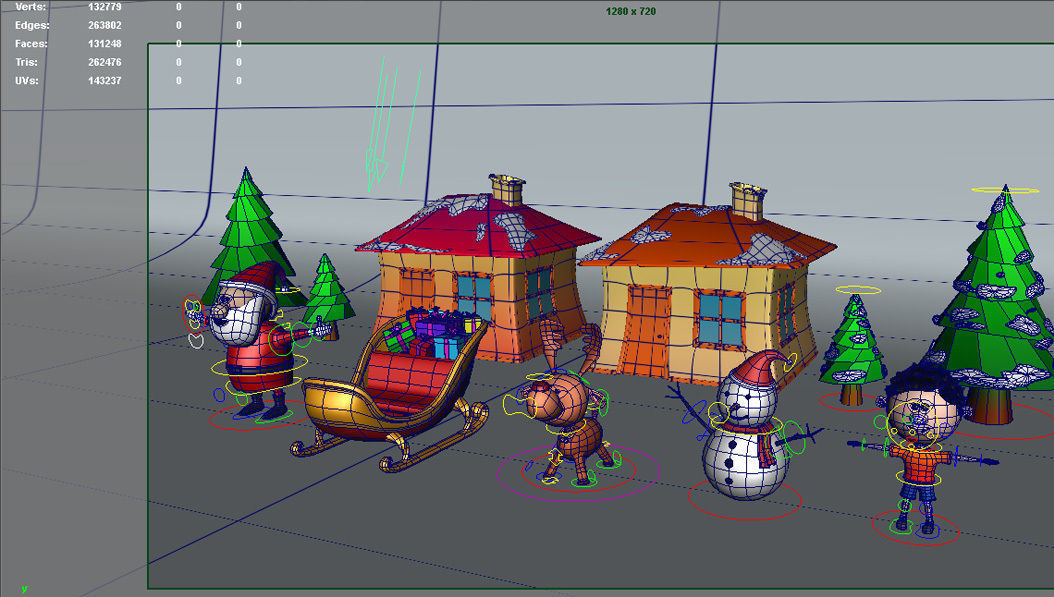The image size is (1054, 597).
Task: Select the reindeer character's head
Action: coord(559,398)
